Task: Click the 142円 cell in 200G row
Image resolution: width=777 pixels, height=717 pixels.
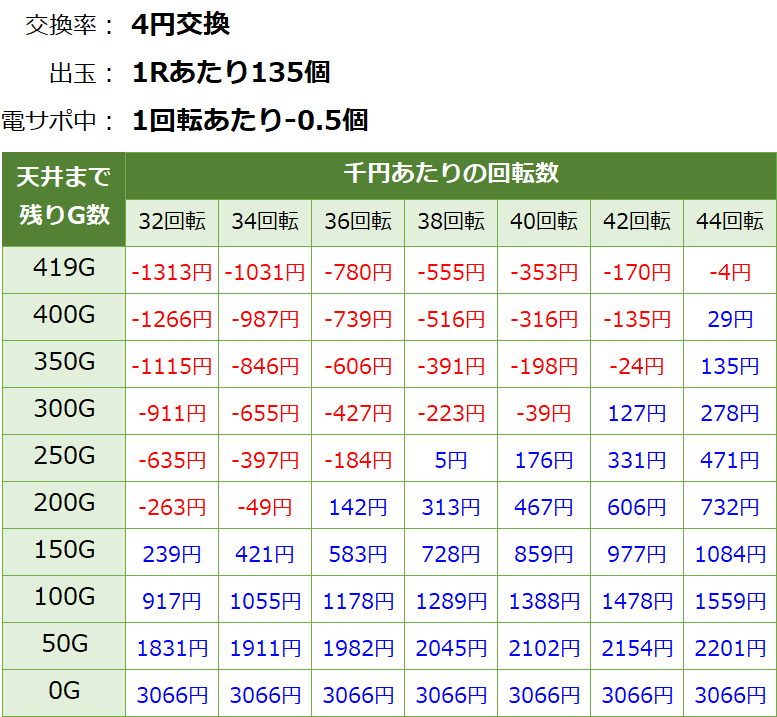Action: 358,508
